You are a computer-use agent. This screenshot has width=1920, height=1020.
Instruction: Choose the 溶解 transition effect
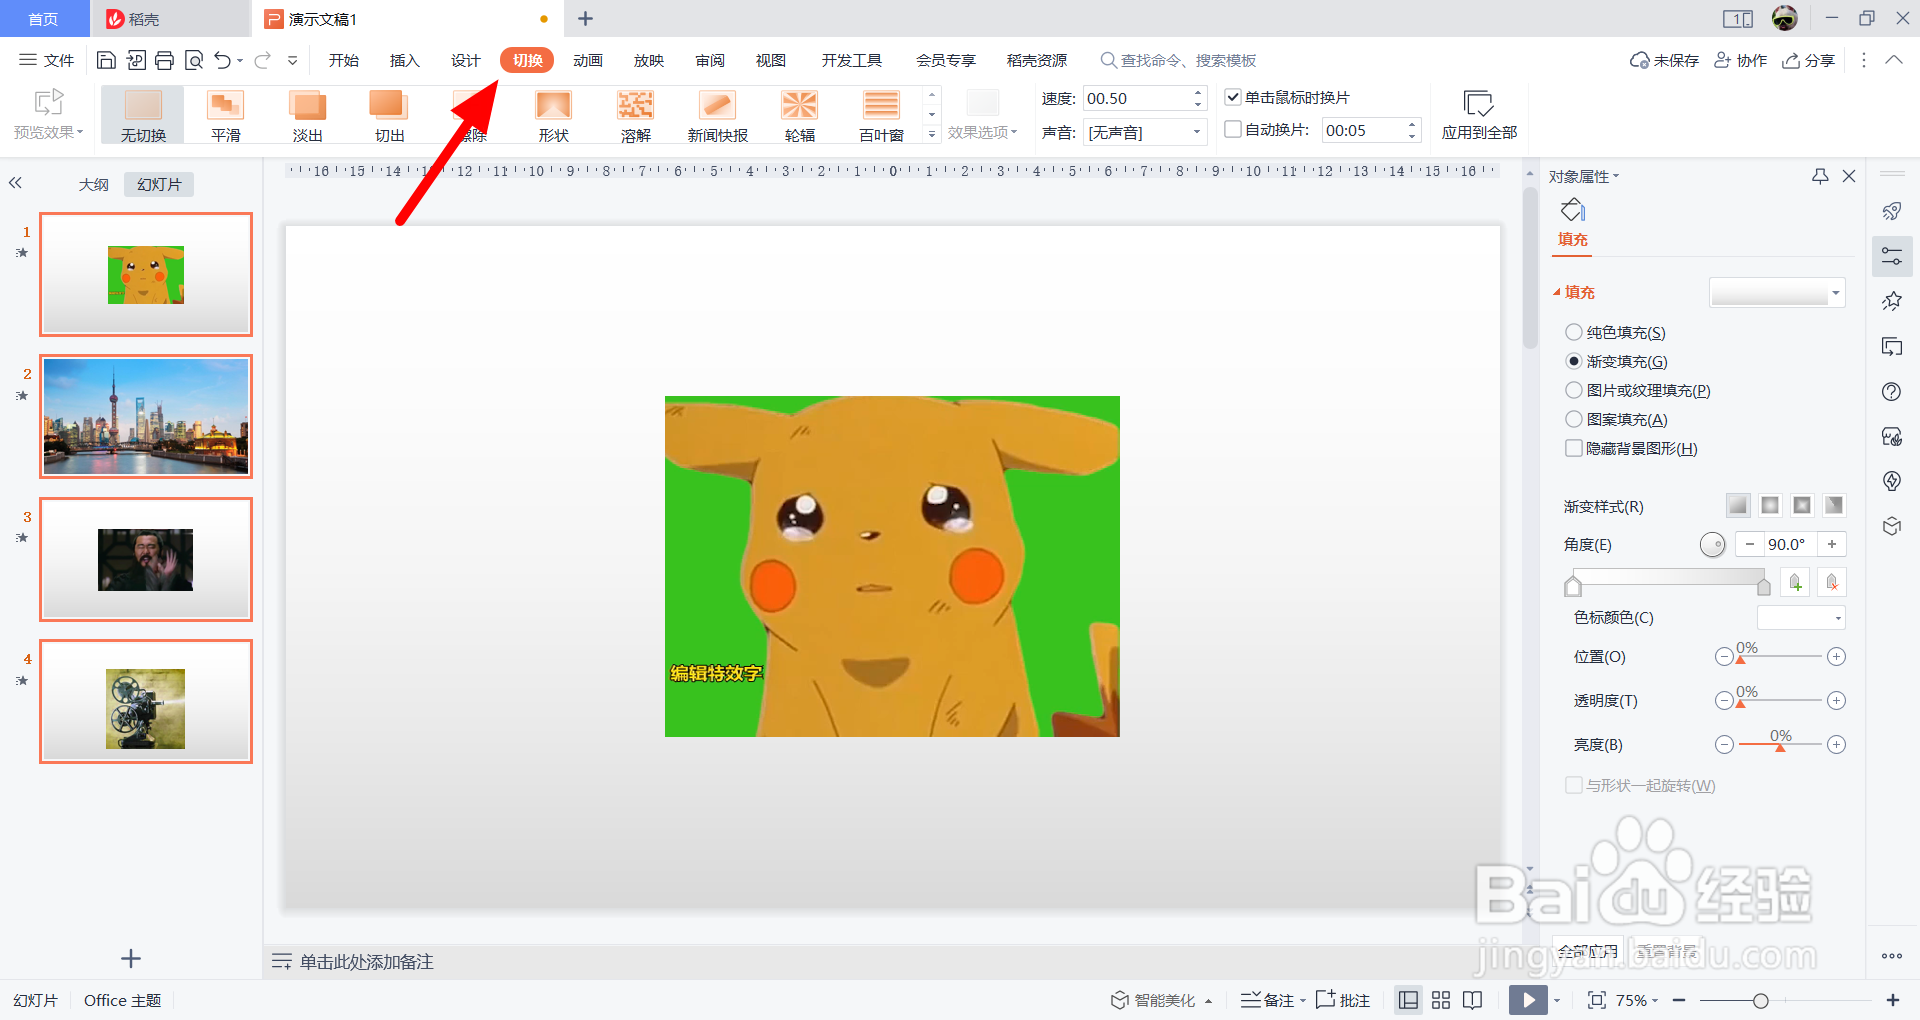tap(635, 116)
